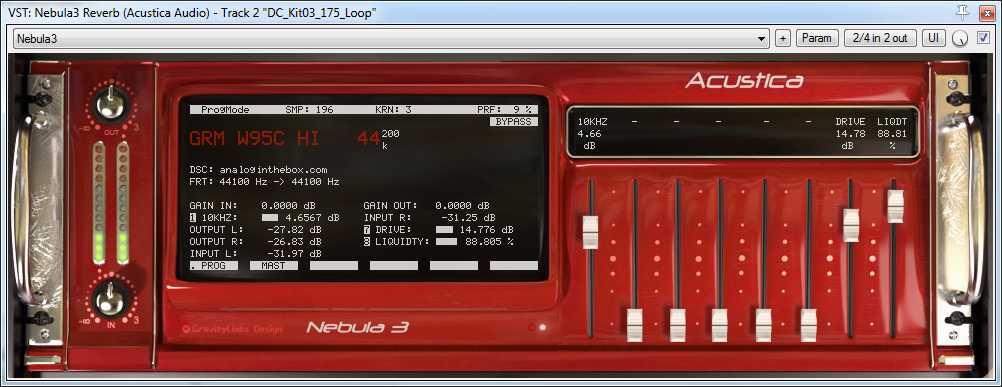Click the GRM W95C HI program name
This screenshot has height=387, width=1002.
[254, 139]
